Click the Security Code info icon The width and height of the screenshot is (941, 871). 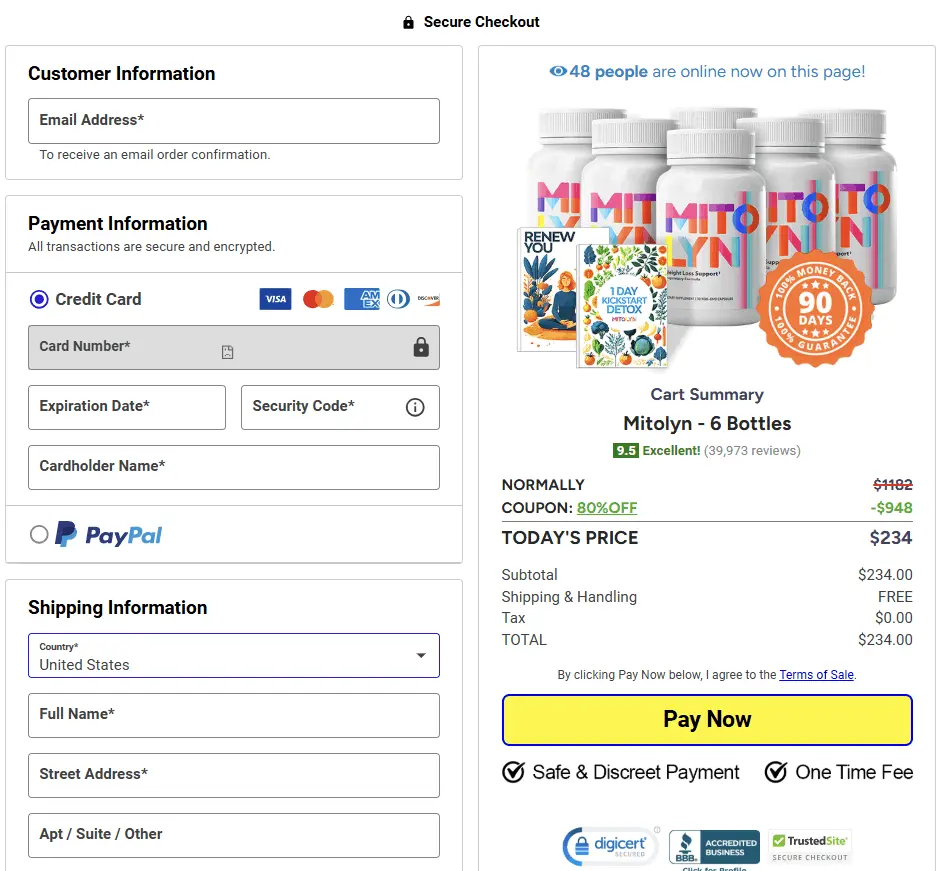coord(415,407)
